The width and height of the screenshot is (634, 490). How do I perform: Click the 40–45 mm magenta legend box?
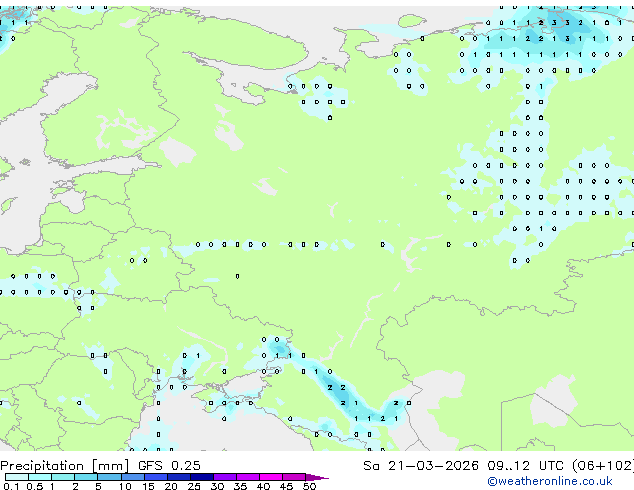(271, 477)
